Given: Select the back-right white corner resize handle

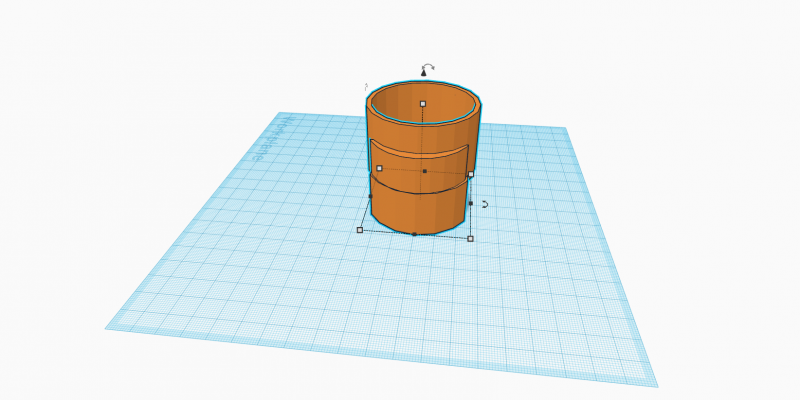Looking at the screenshot, I should [471, 174].
